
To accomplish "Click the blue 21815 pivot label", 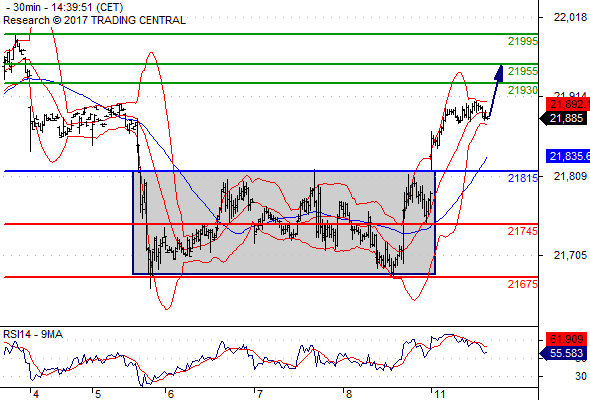I will (523, 178).
